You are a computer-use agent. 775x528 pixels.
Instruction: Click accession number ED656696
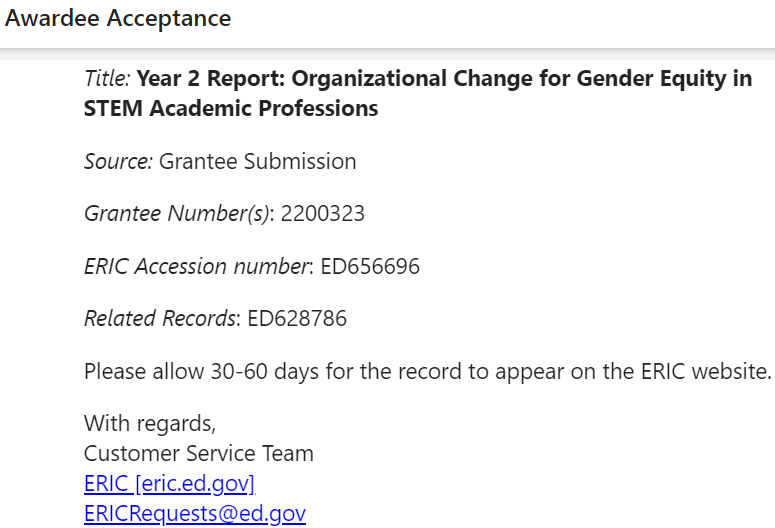370,266
